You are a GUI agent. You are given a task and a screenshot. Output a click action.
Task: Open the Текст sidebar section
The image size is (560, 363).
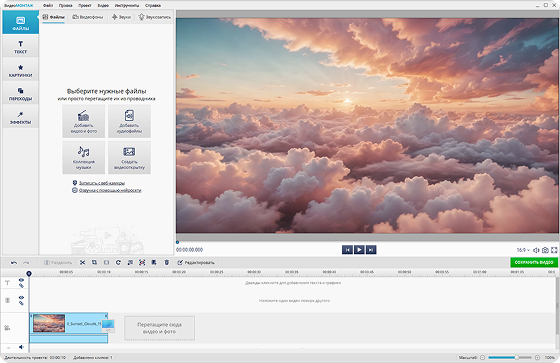[x=20, y=46]
